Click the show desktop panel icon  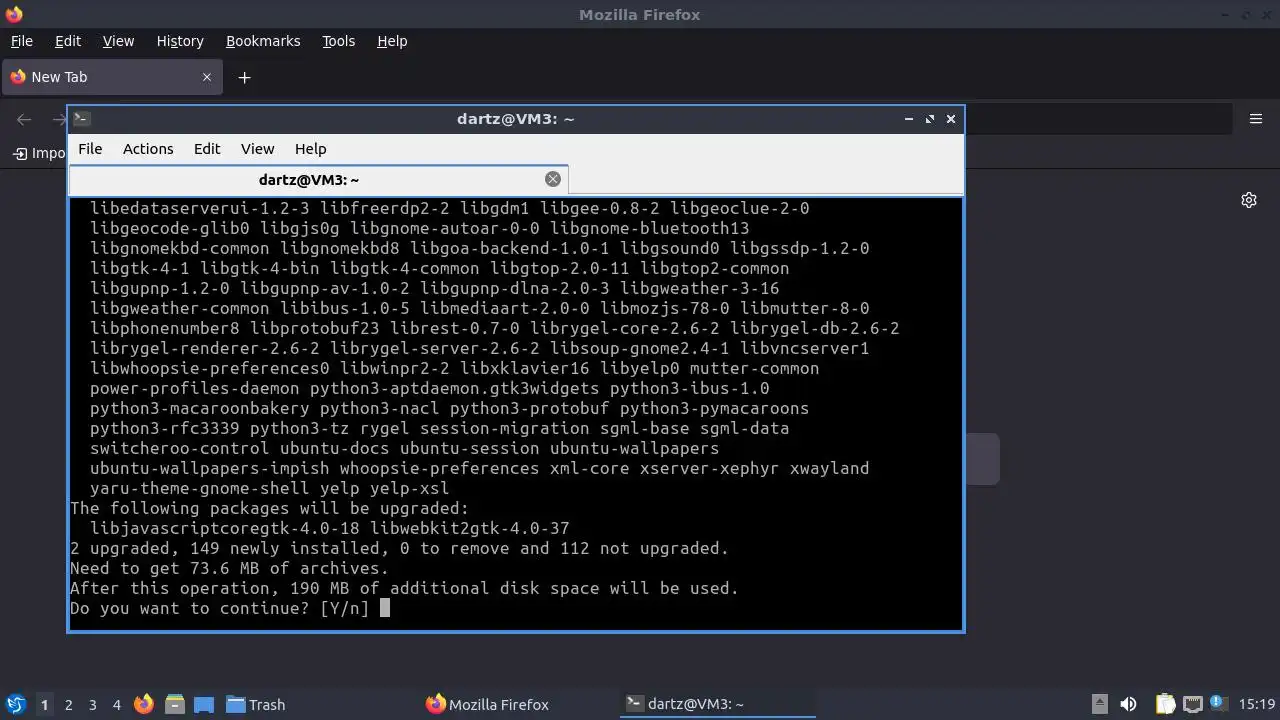[x=204, y=704]
